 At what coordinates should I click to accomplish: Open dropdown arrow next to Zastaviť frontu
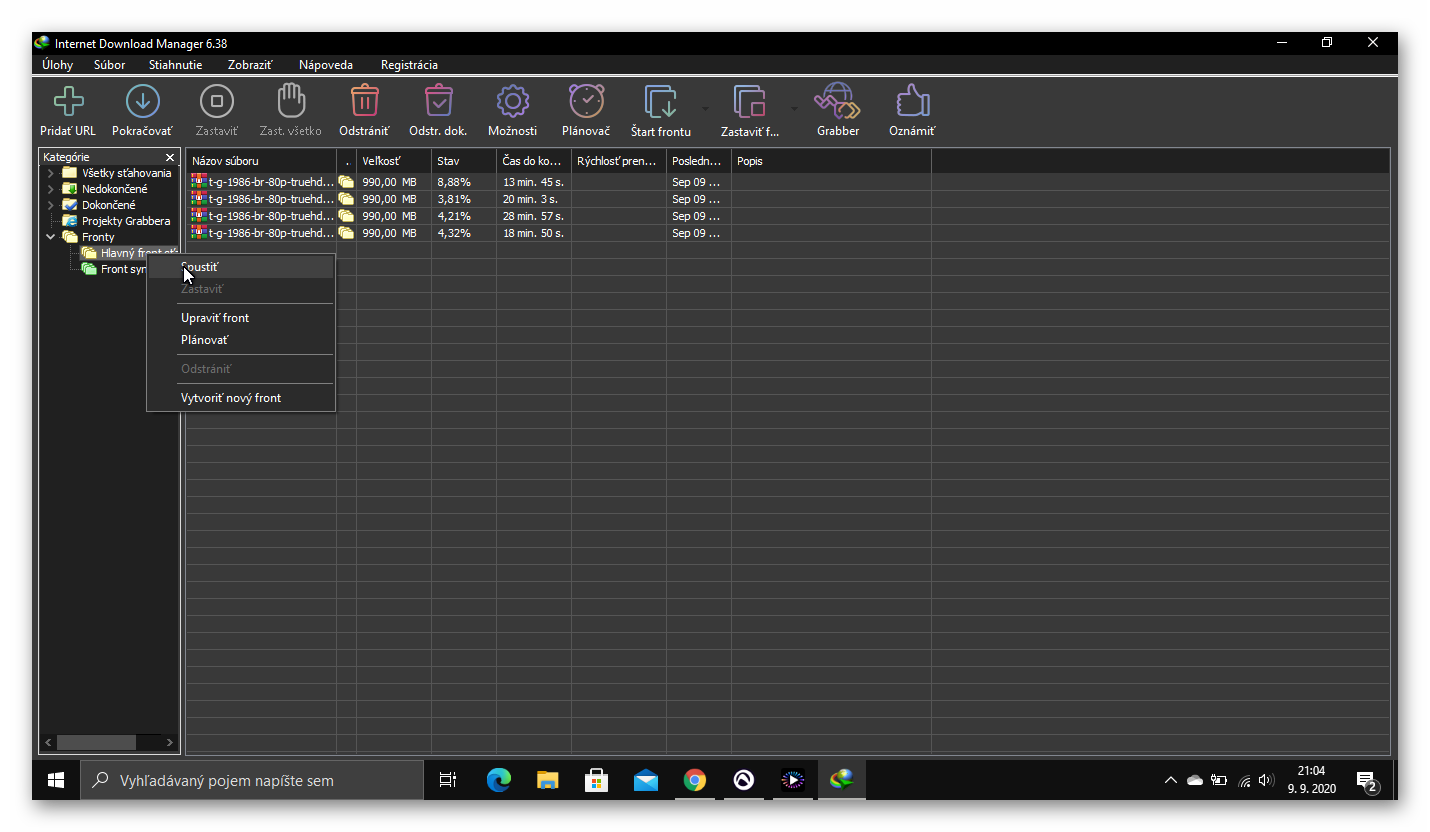coord(794,108)
